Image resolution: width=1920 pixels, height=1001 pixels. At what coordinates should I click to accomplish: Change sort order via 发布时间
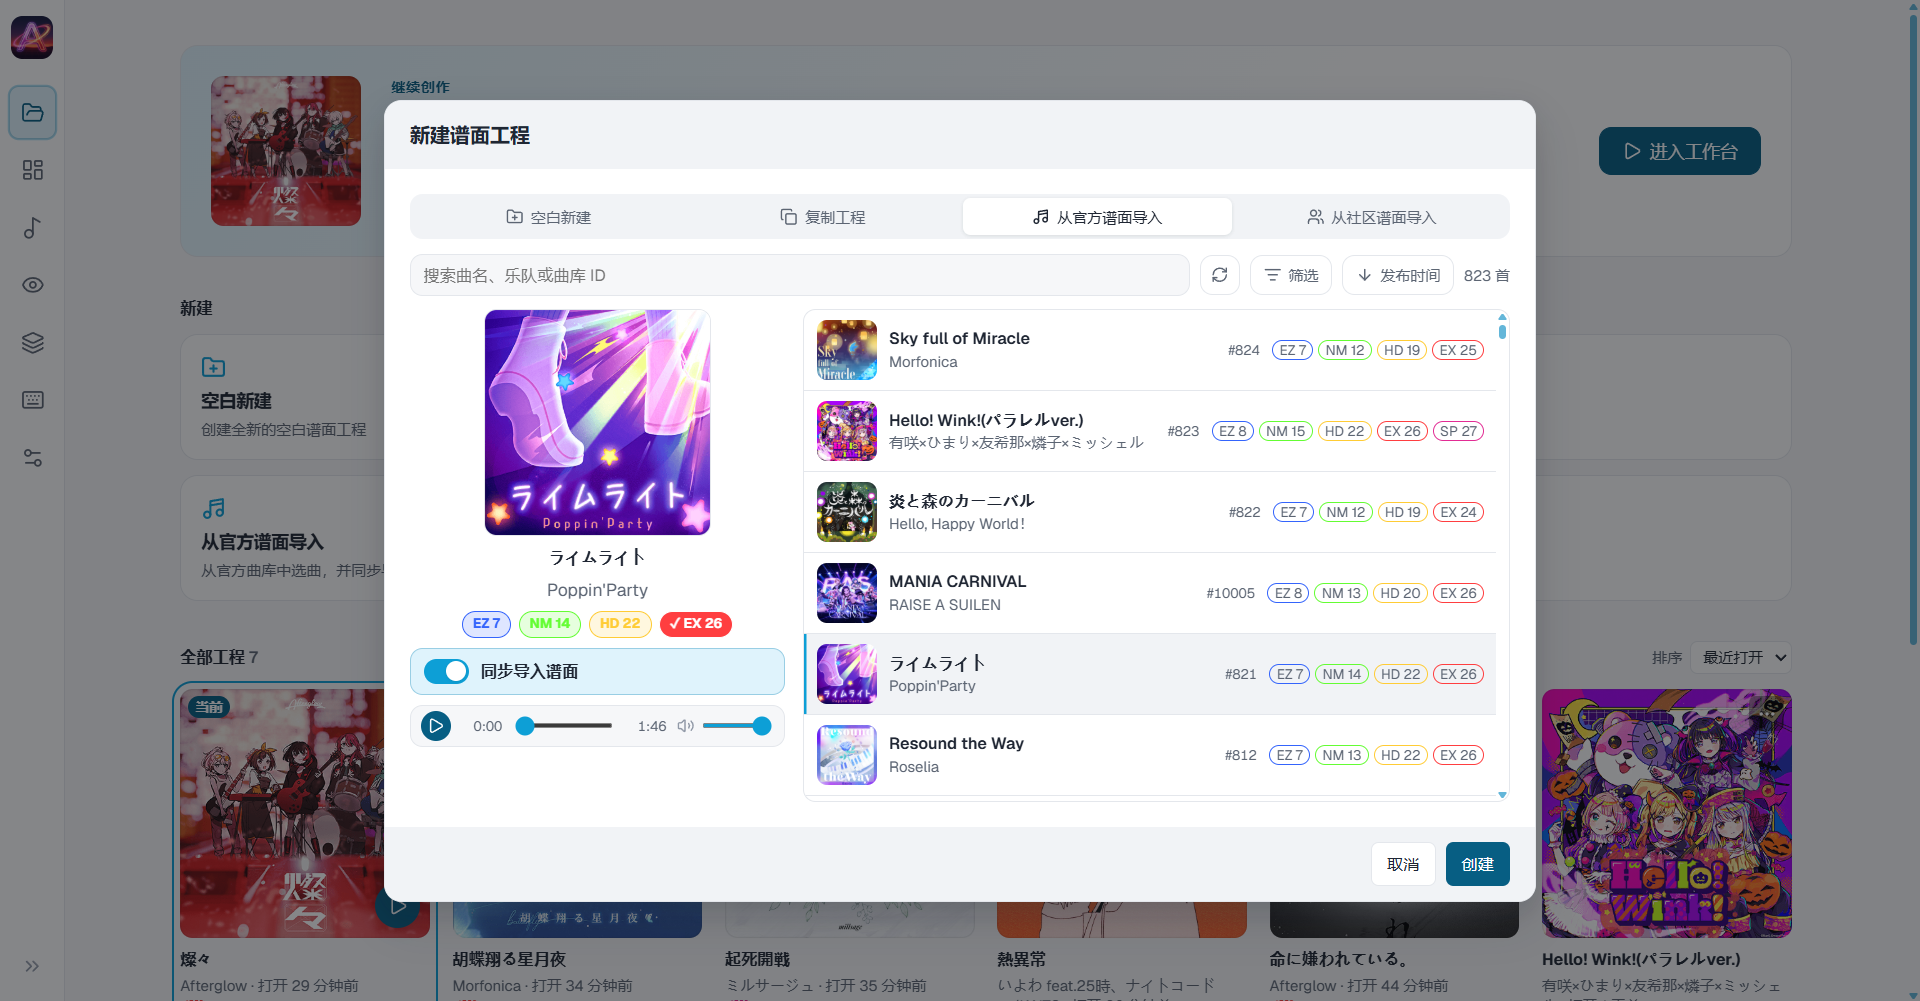[1398, 275]
